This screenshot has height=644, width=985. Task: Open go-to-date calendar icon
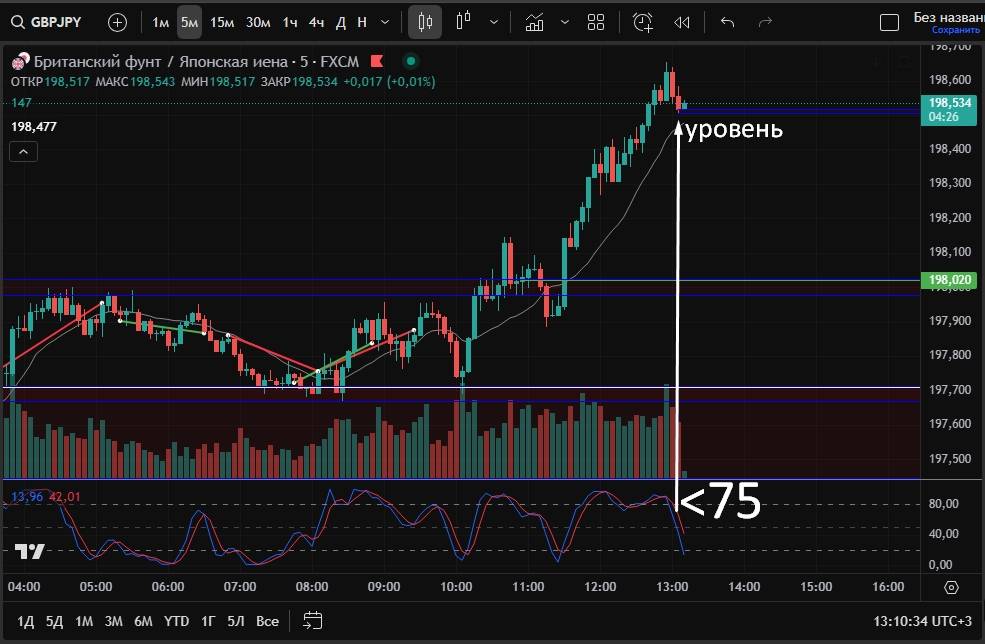coord(313,620)
